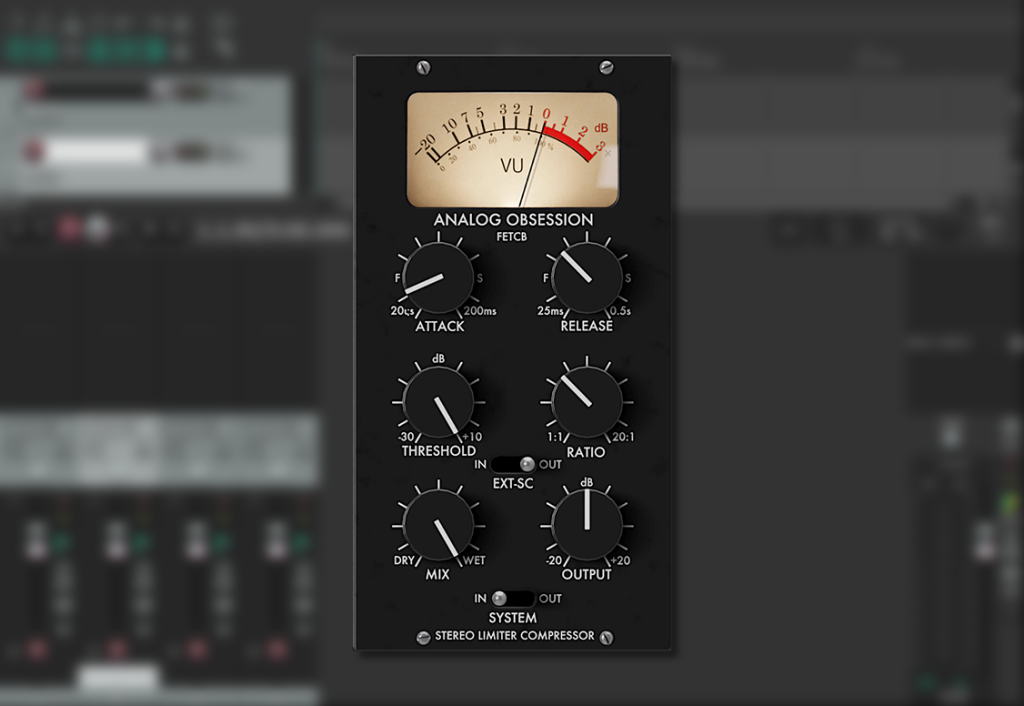Adjust the THRESHOLD knob
1024x706 pixels.
point(438,403)
